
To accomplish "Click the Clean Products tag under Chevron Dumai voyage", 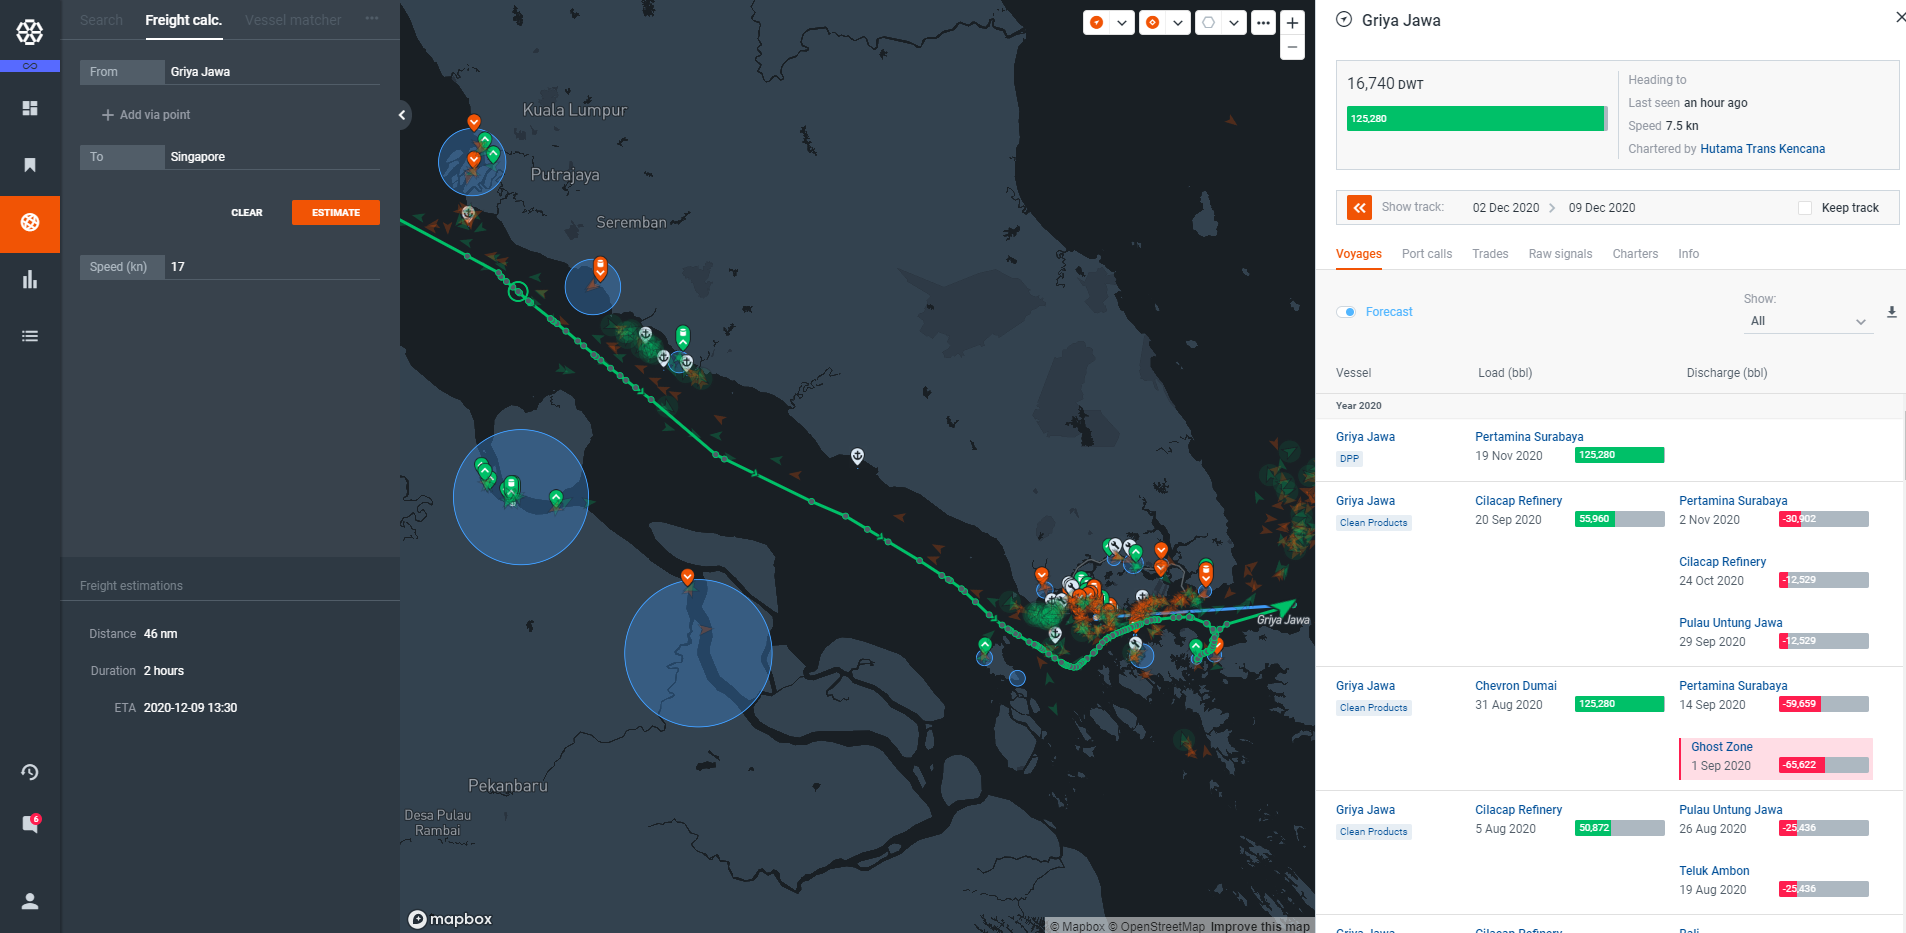I will [1373, 708].
